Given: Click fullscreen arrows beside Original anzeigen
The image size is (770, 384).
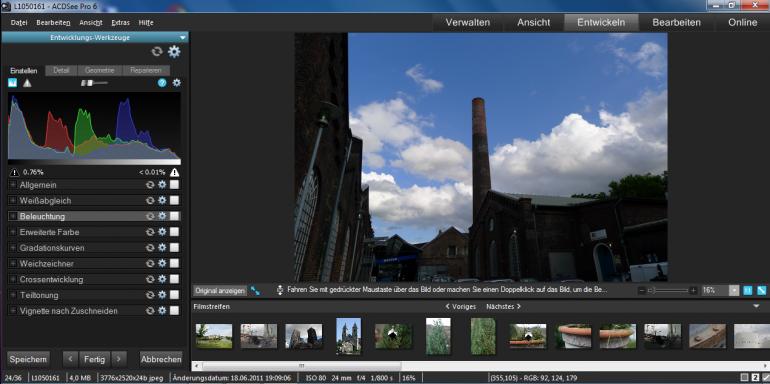Looking at the screenshot, I should point(255,291).
